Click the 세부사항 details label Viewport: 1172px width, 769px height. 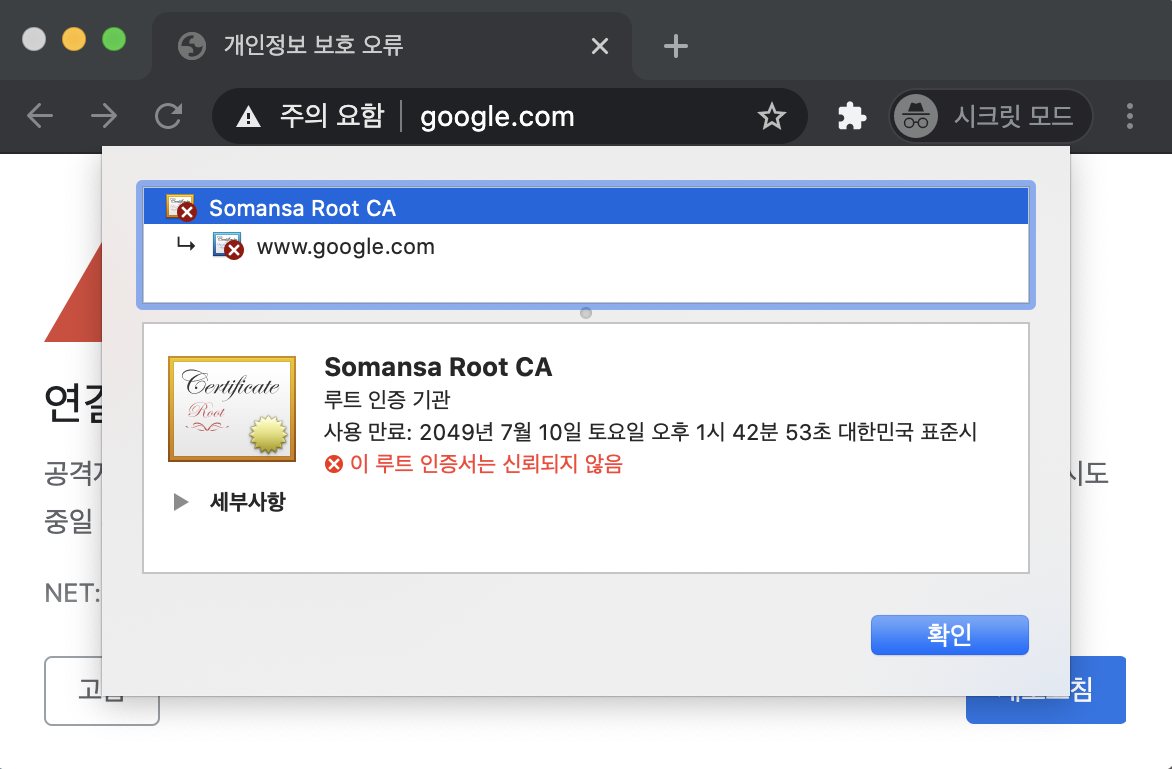coord(247,501)
